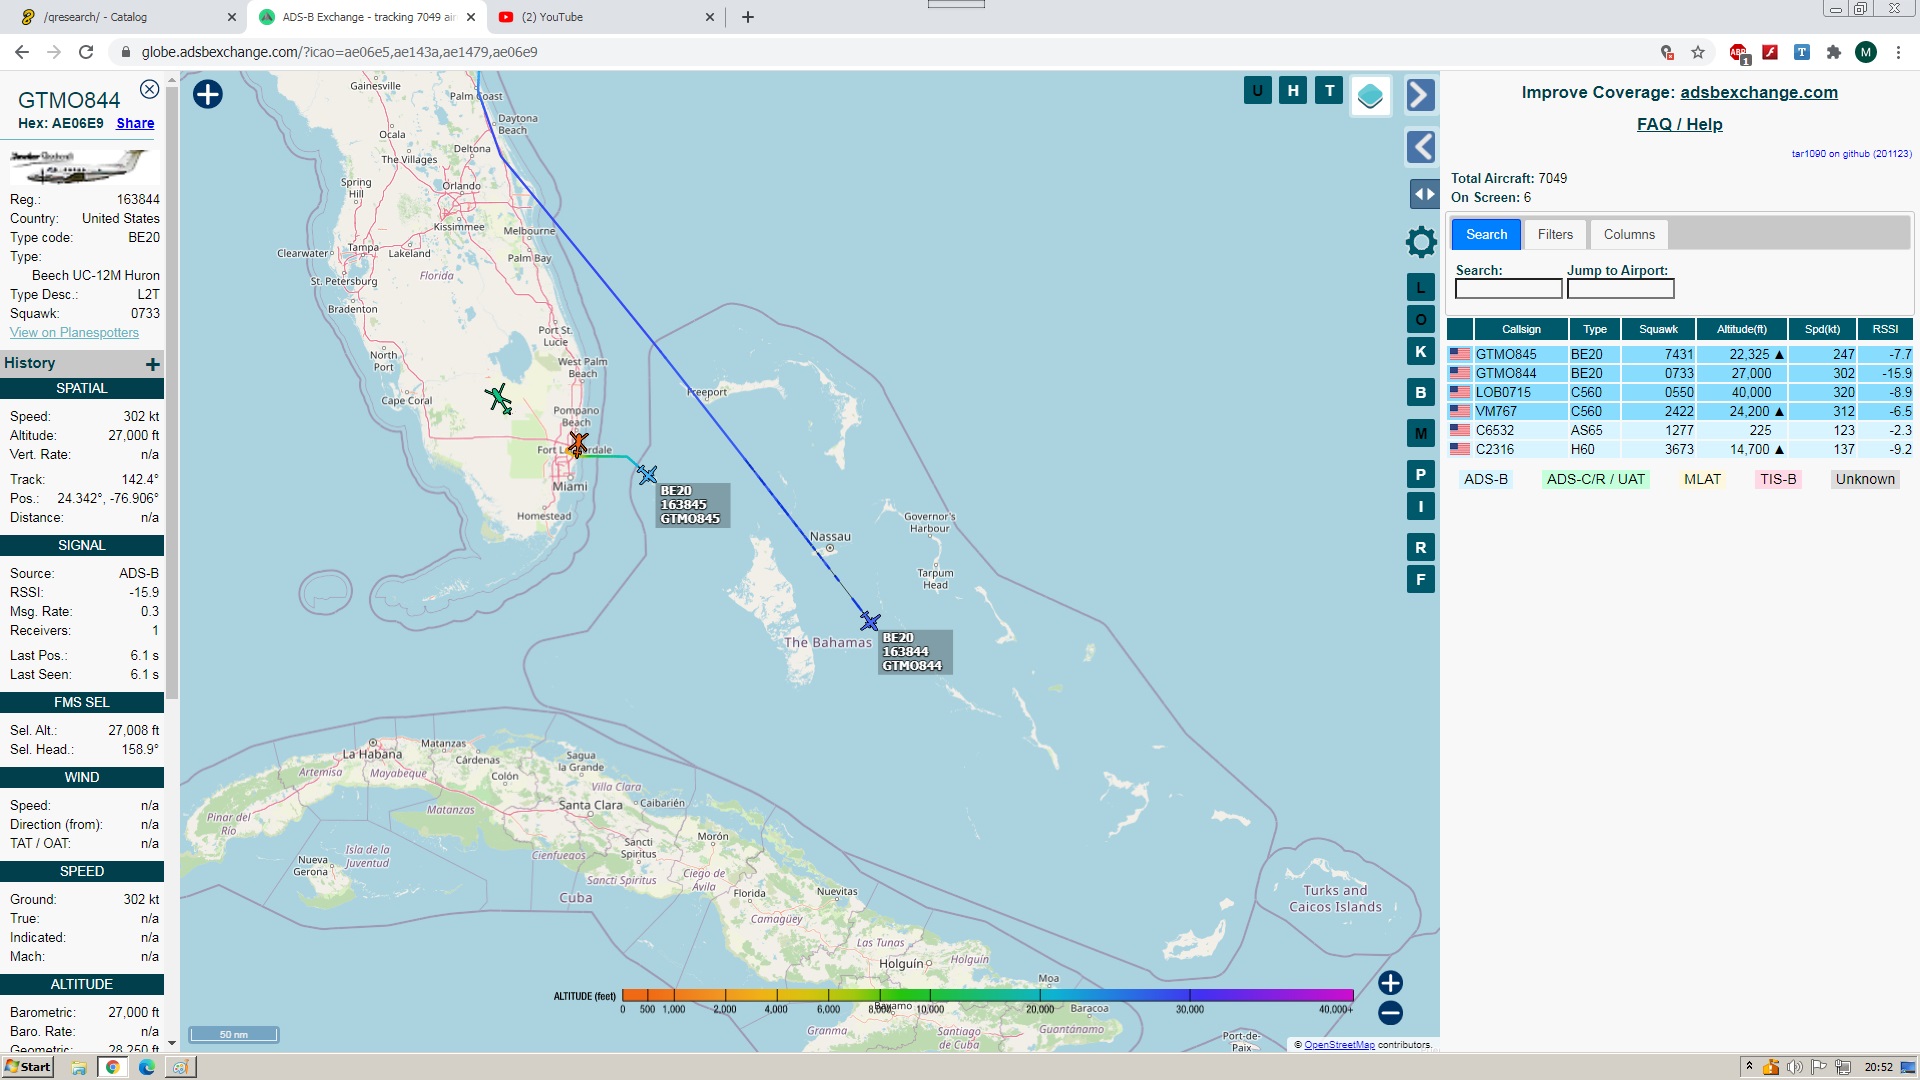Open View on Planespotters link
Viewport: 1920px width, 1080px height.
74,333
